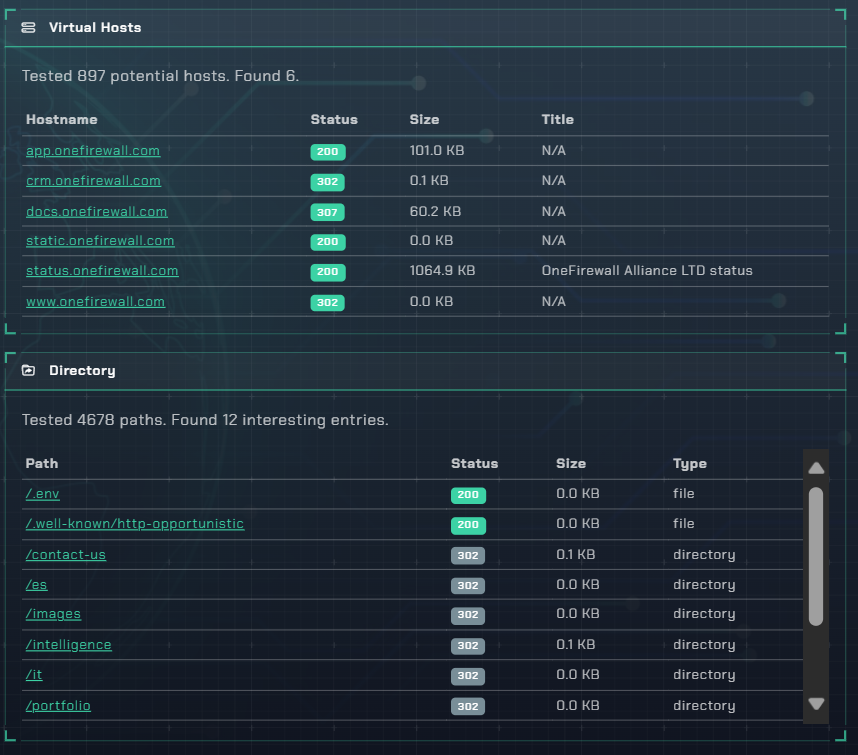Open the /portfolio directory link

(58, 706)
